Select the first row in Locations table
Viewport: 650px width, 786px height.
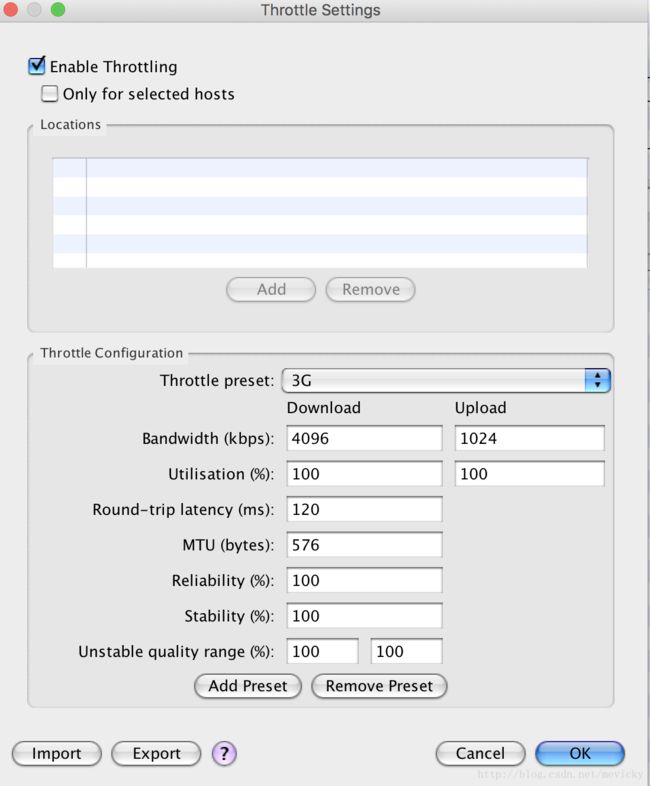pyautogui.click(x=320, y=168)
